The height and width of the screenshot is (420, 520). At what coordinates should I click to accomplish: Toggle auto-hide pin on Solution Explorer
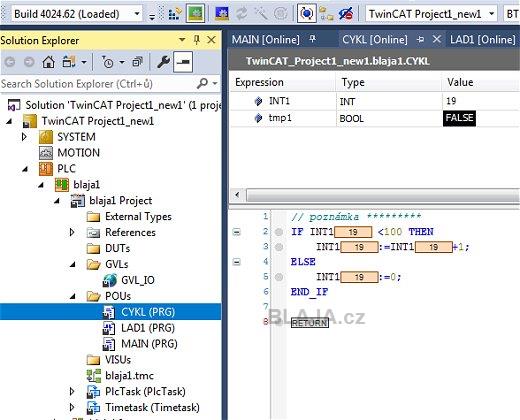(x=197, y=40)
